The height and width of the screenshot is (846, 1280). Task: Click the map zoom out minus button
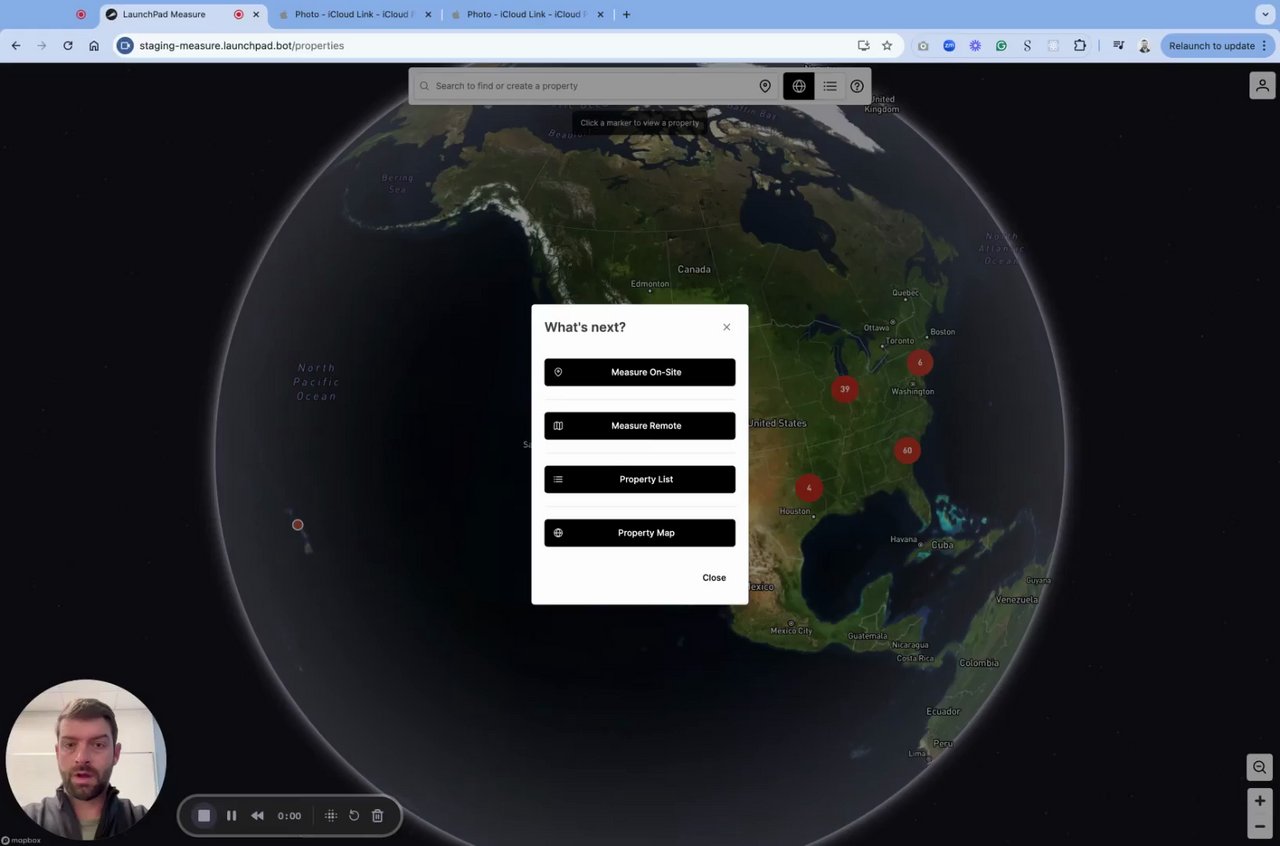(1260, 827)
